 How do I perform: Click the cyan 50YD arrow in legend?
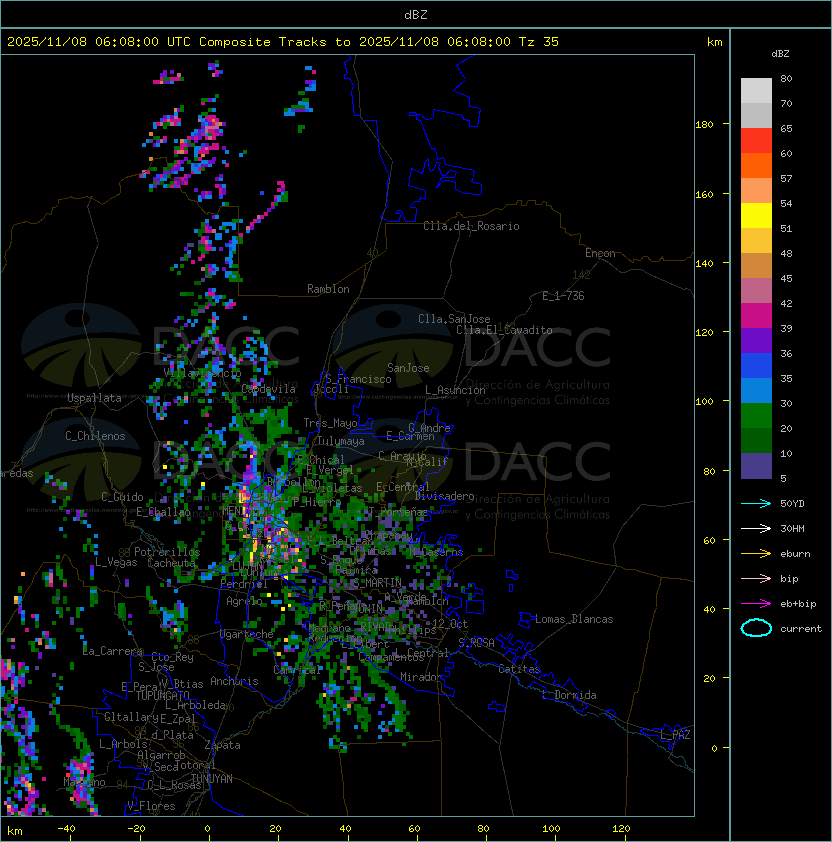click(756, 503)
